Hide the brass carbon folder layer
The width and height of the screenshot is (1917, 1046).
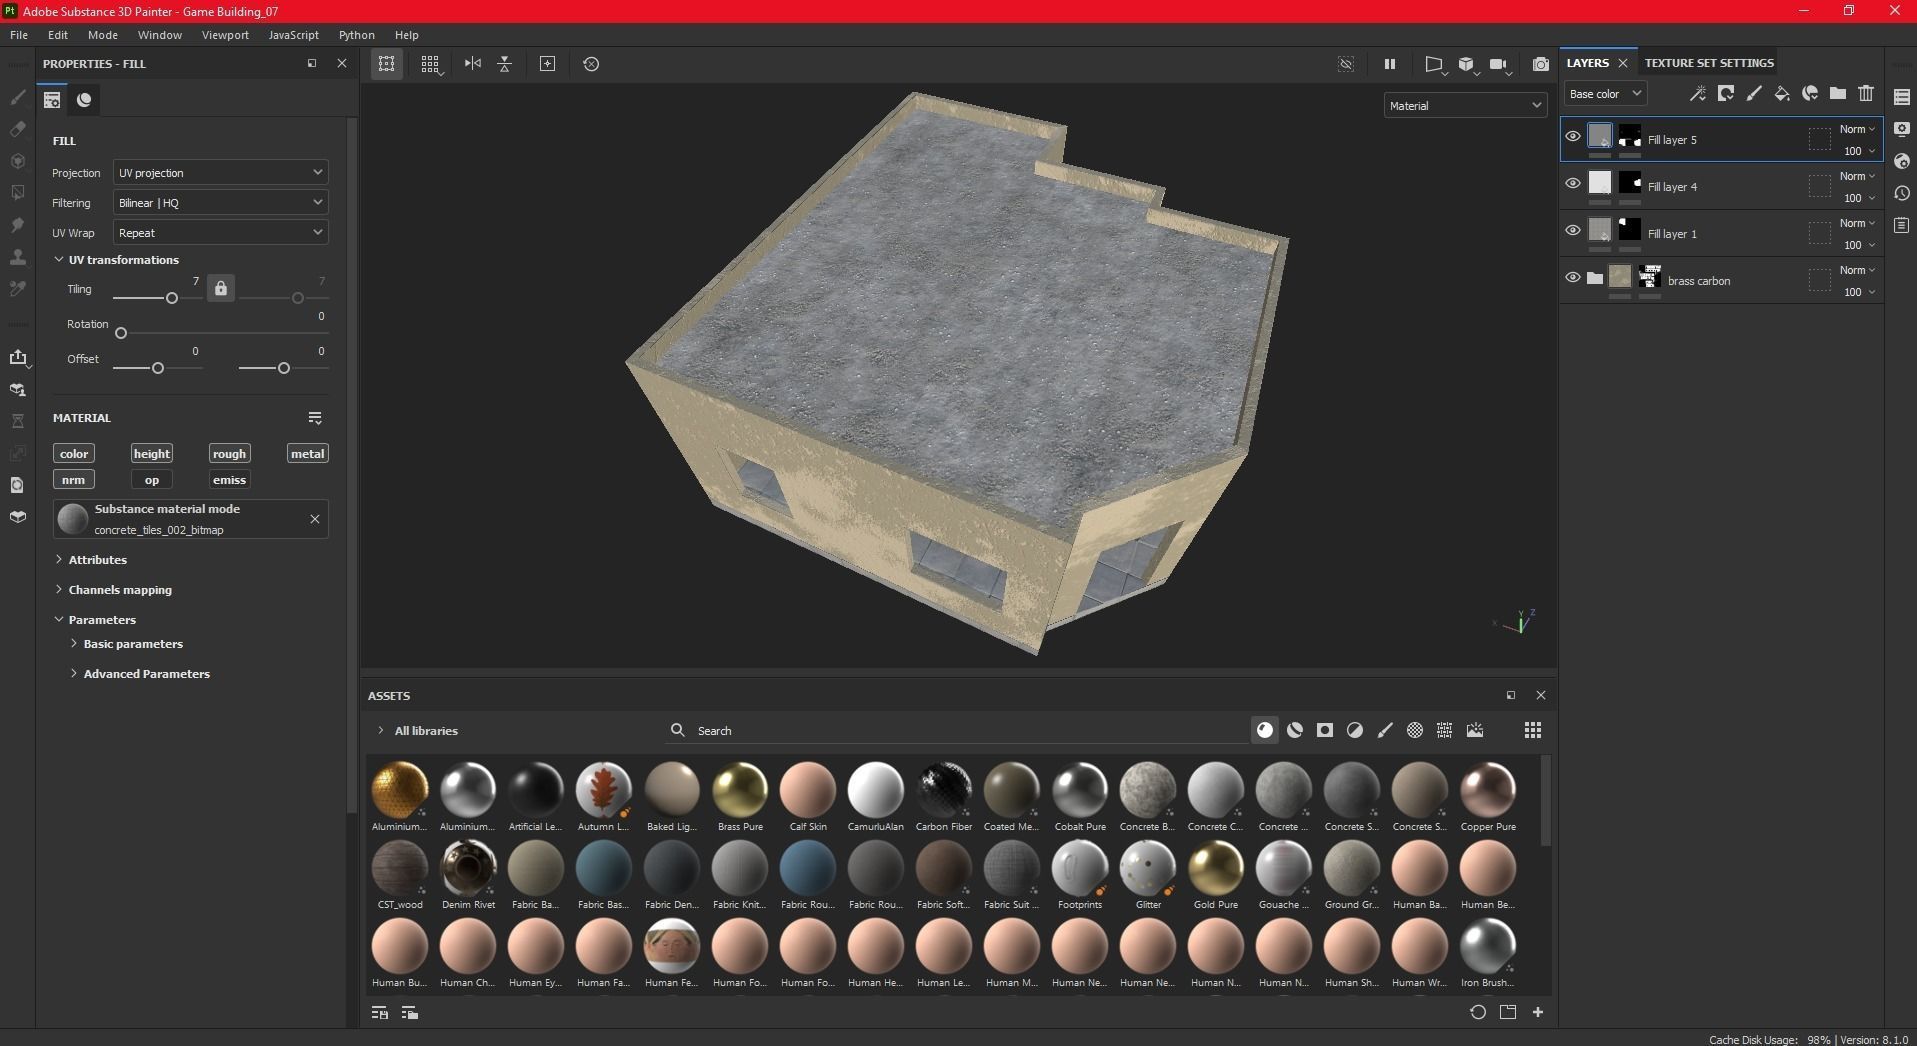tap(1573, 278)
